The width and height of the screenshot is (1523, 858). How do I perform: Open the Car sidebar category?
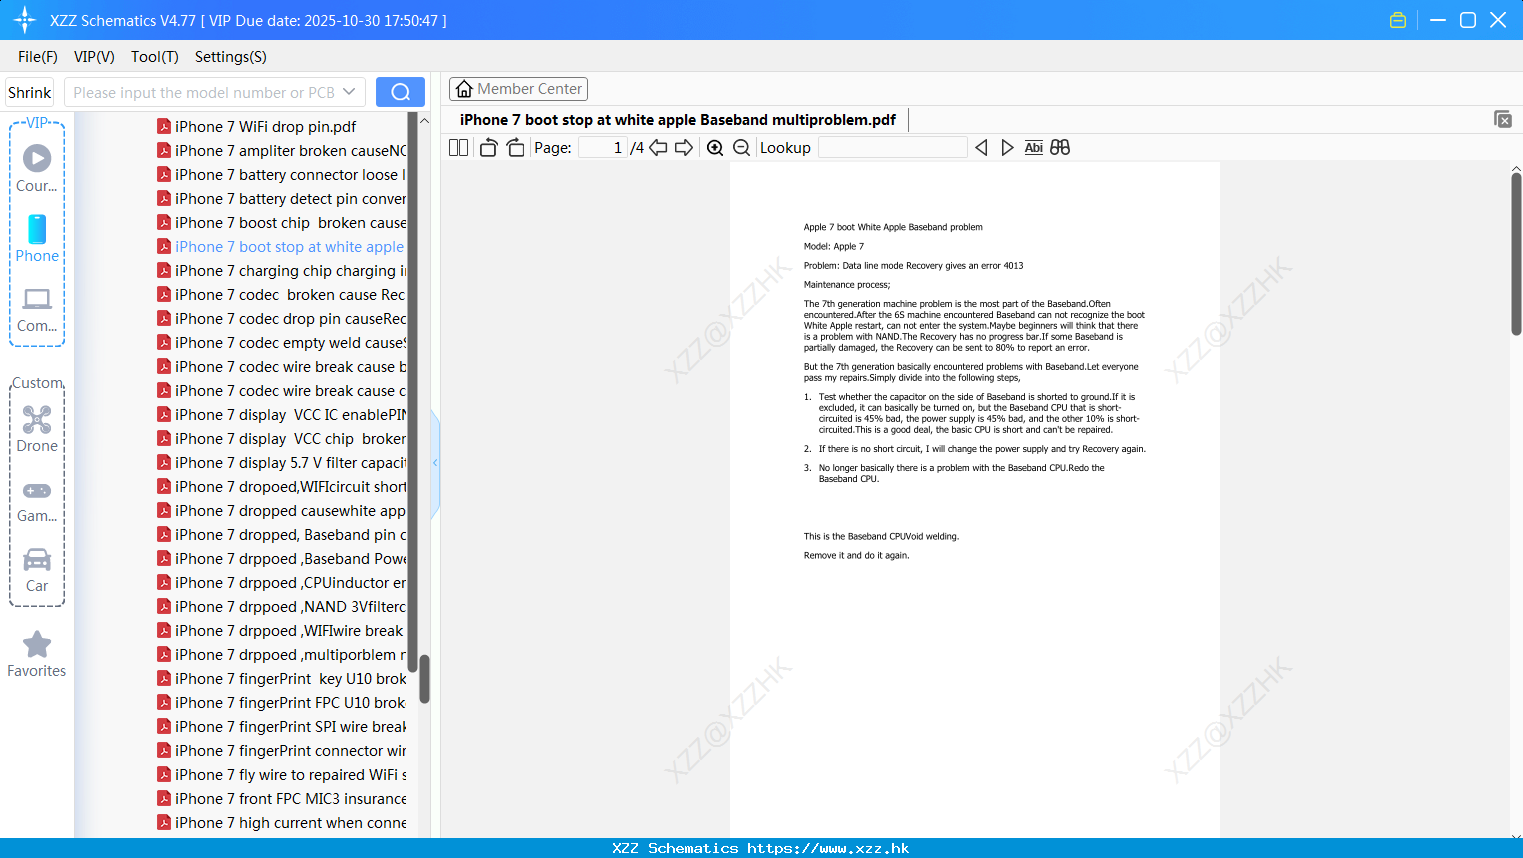37,570
